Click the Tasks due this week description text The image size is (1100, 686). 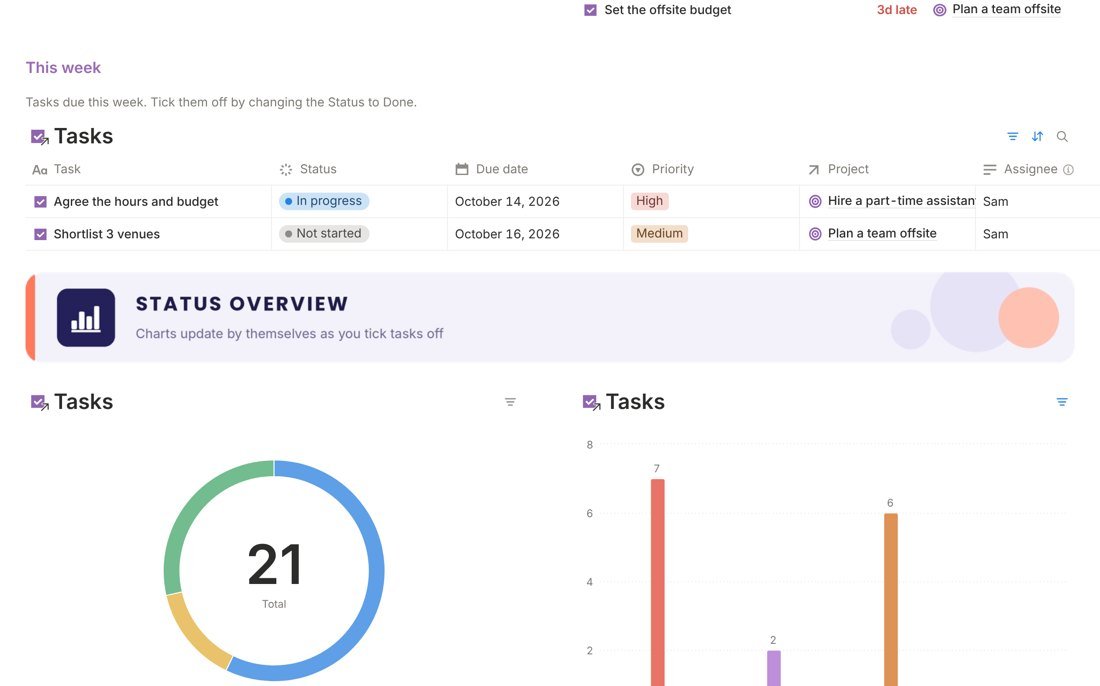coord(221,102)
